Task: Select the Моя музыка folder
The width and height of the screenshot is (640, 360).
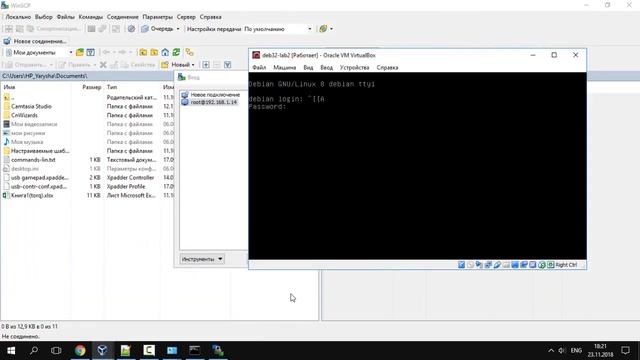Action: (x=27, y=142)
